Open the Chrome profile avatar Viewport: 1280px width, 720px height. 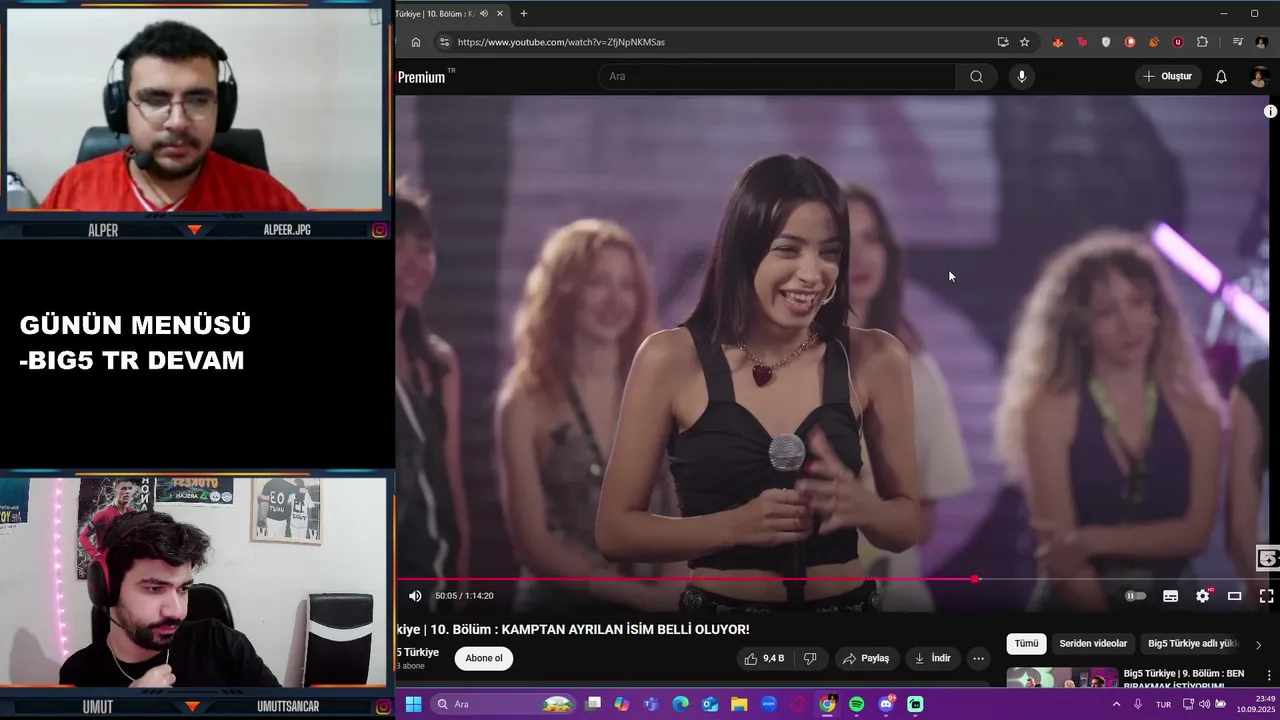coord(1260,42)
